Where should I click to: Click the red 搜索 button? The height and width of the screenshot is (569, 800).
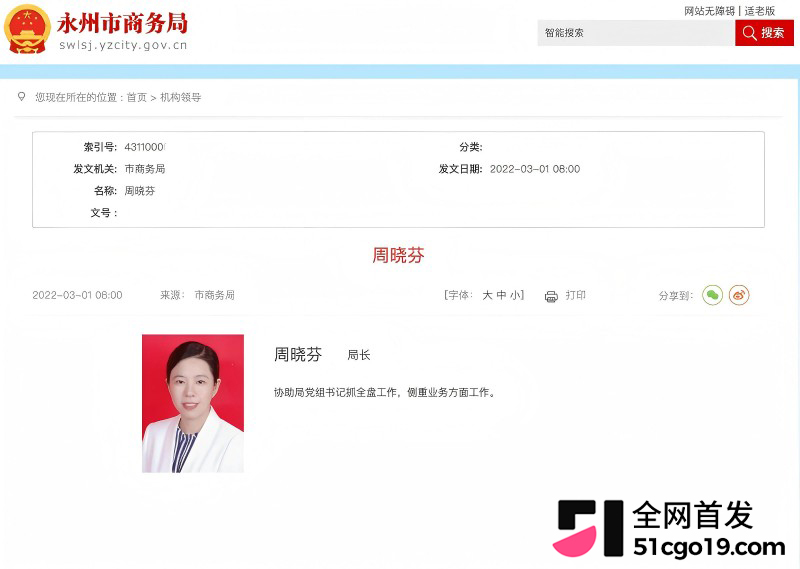click(x=764, y=33)
